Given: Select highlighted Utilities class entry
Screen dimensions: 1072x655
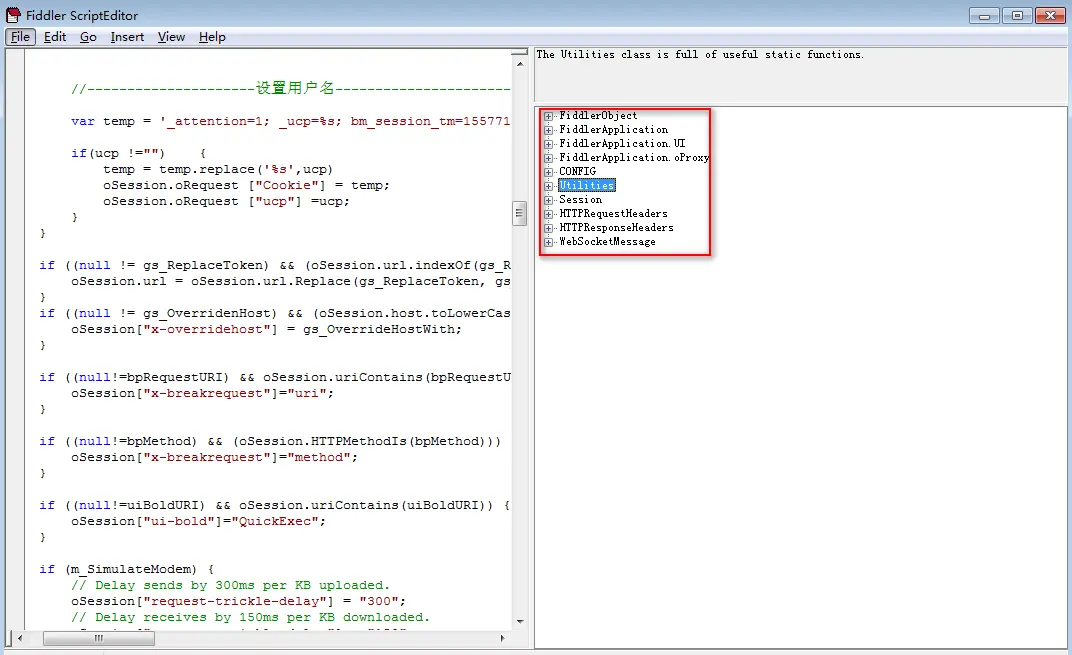Looking at the screenshot, I should [587, 185].
